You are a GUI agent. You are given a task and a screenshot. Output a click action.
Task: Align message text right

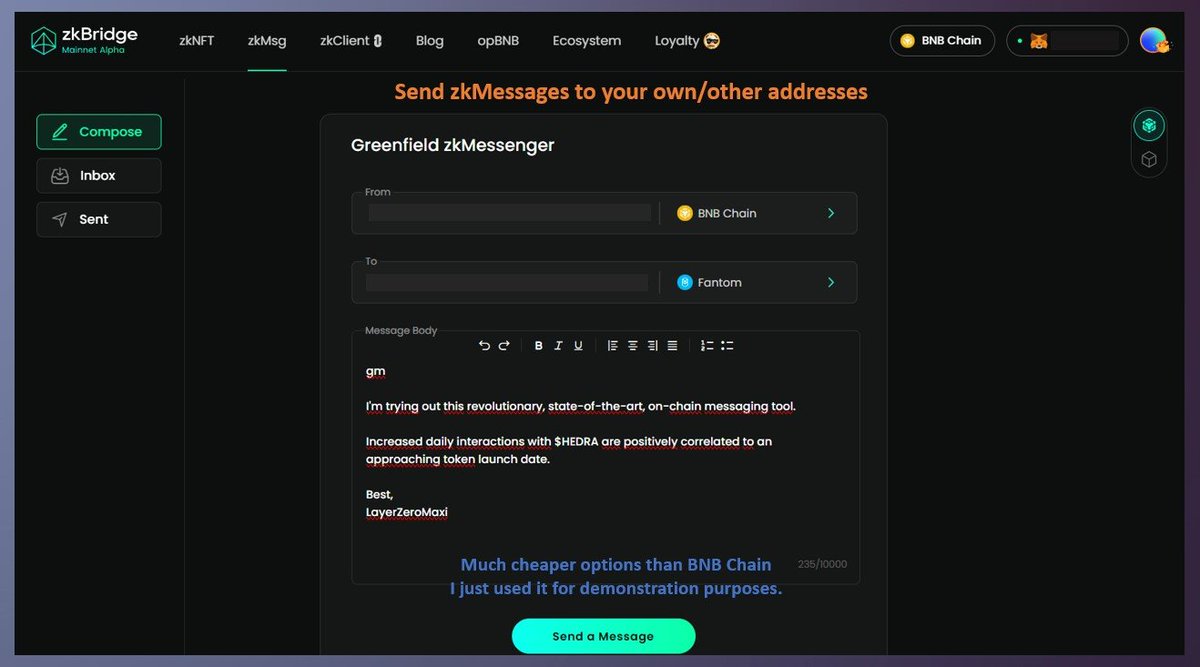point(652,345)
